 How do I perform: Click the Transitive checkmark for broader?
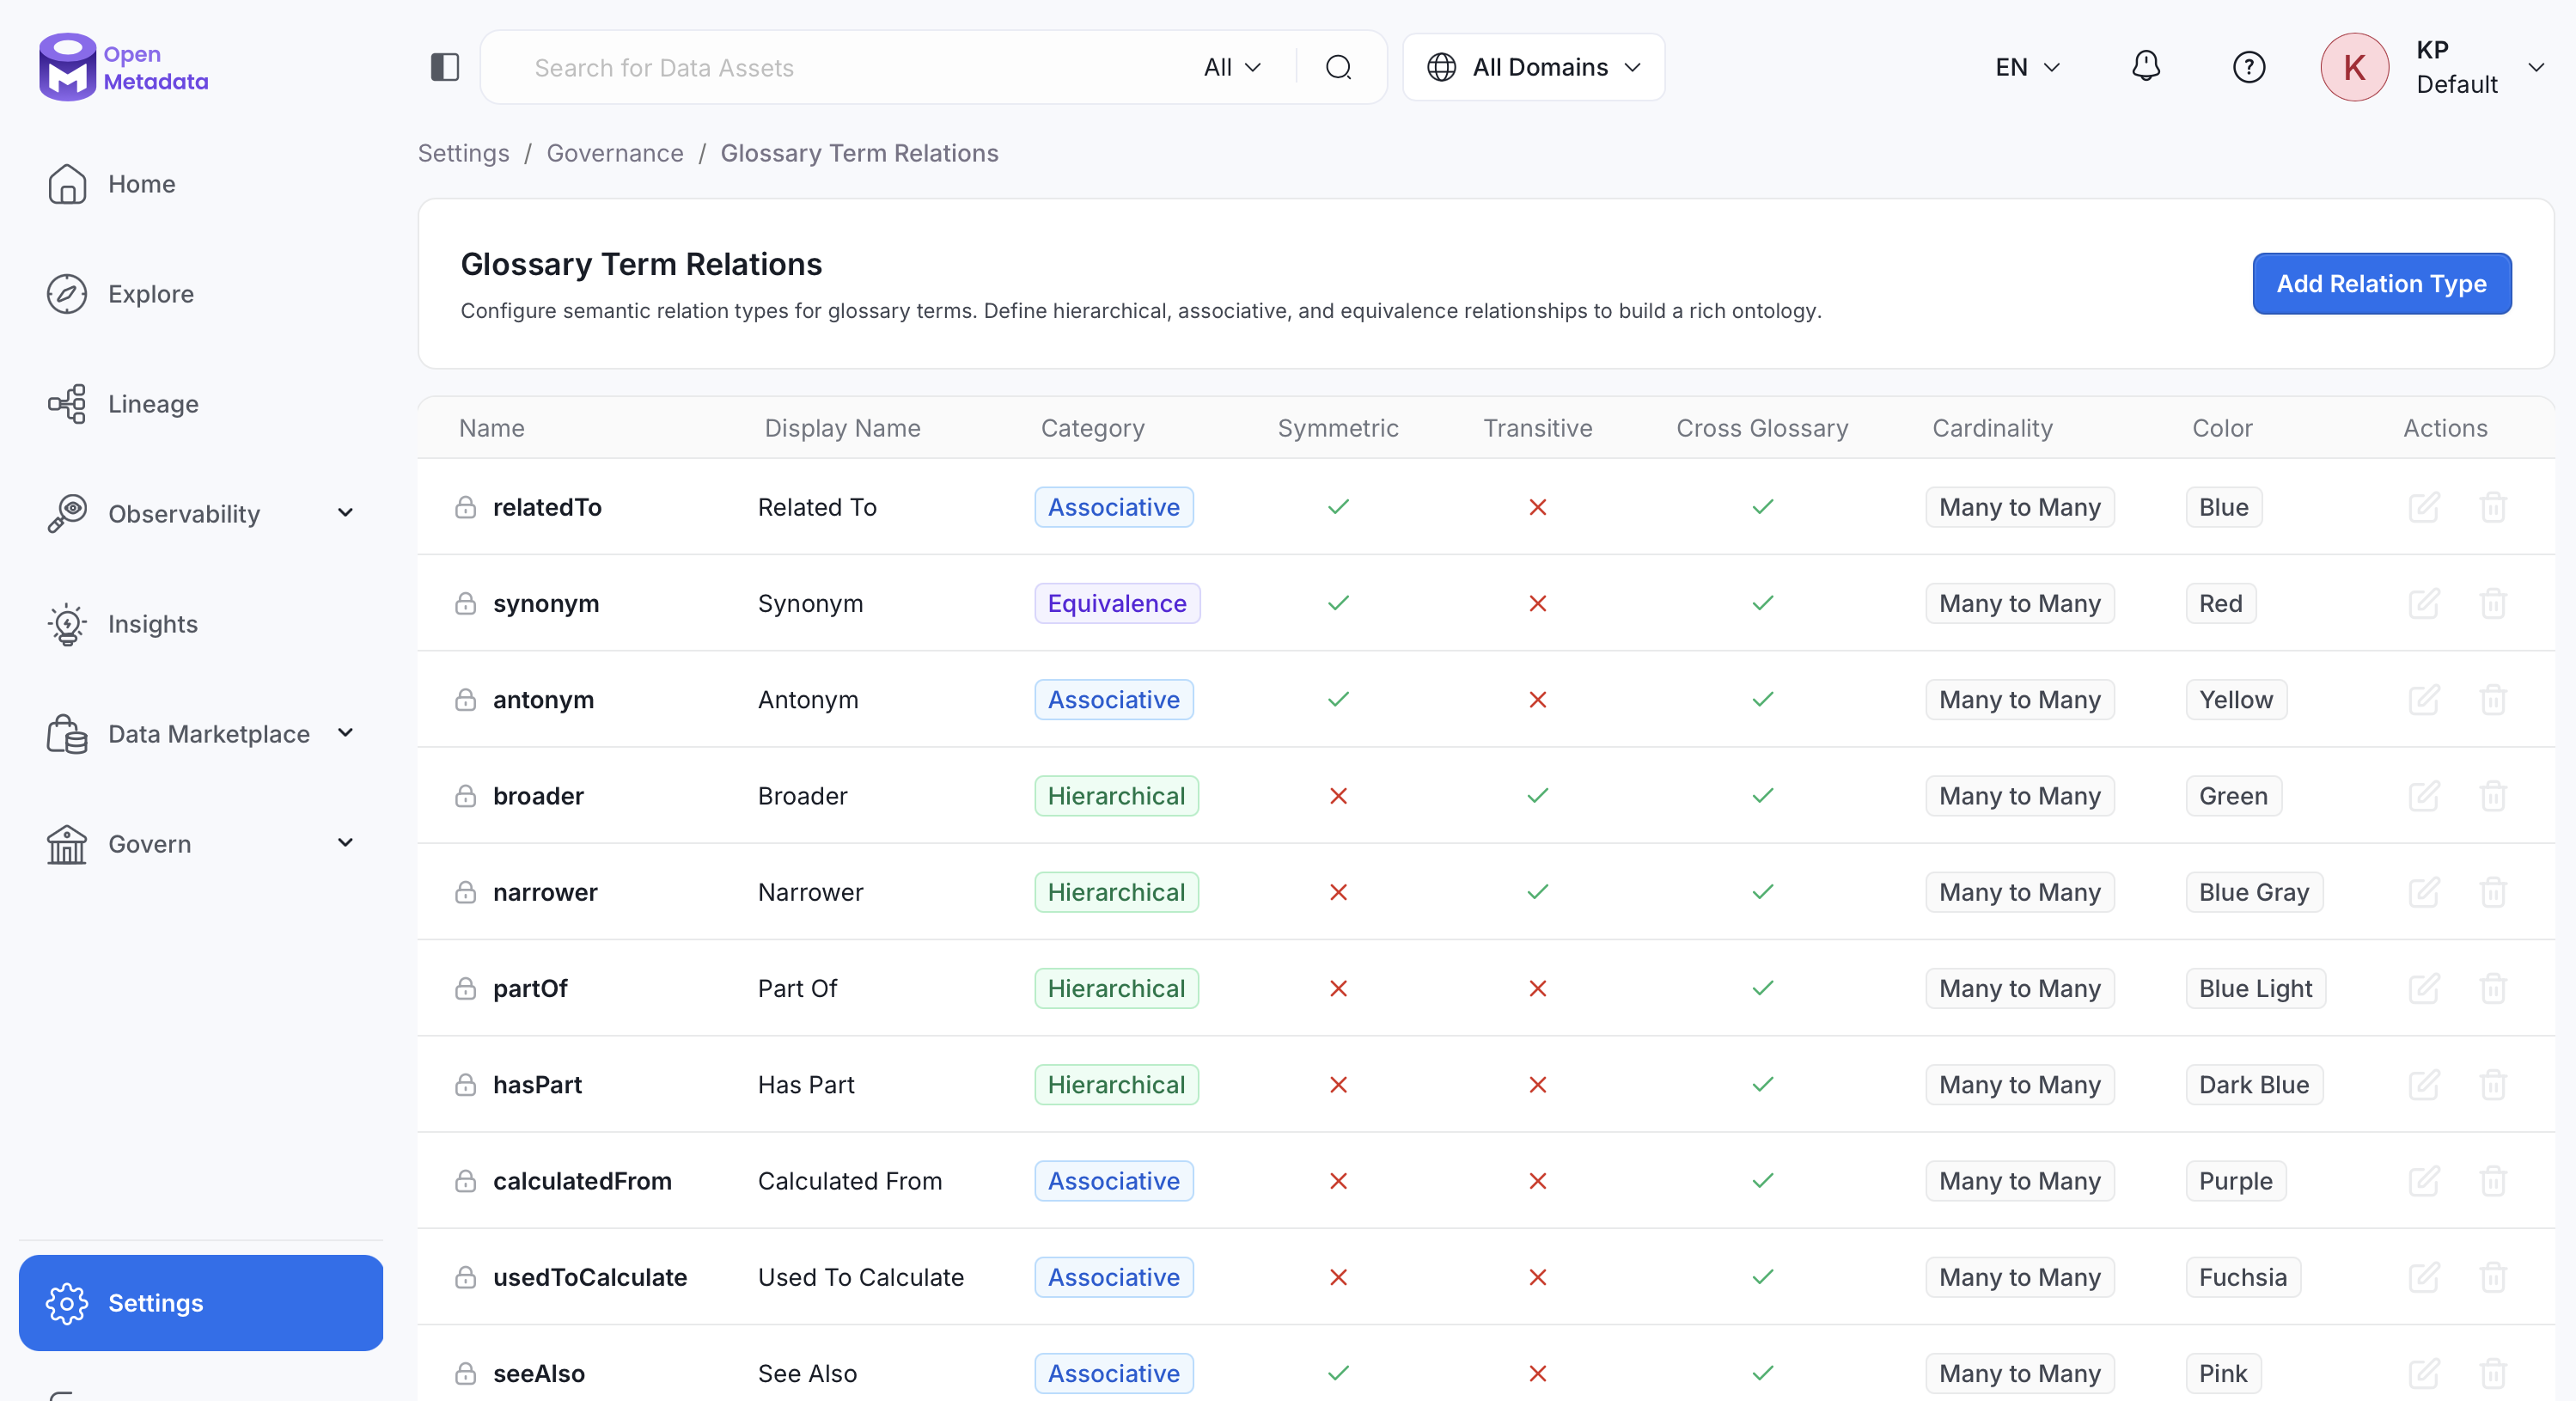point(1537,796)
